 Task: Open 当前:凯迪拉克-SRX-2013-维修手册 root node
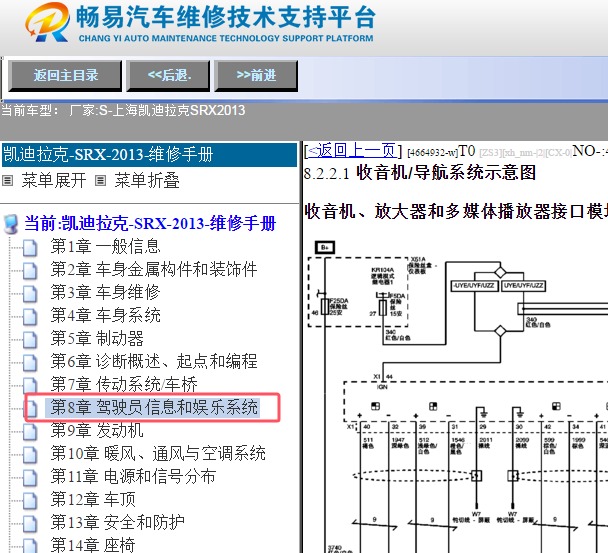coord(150,224)
